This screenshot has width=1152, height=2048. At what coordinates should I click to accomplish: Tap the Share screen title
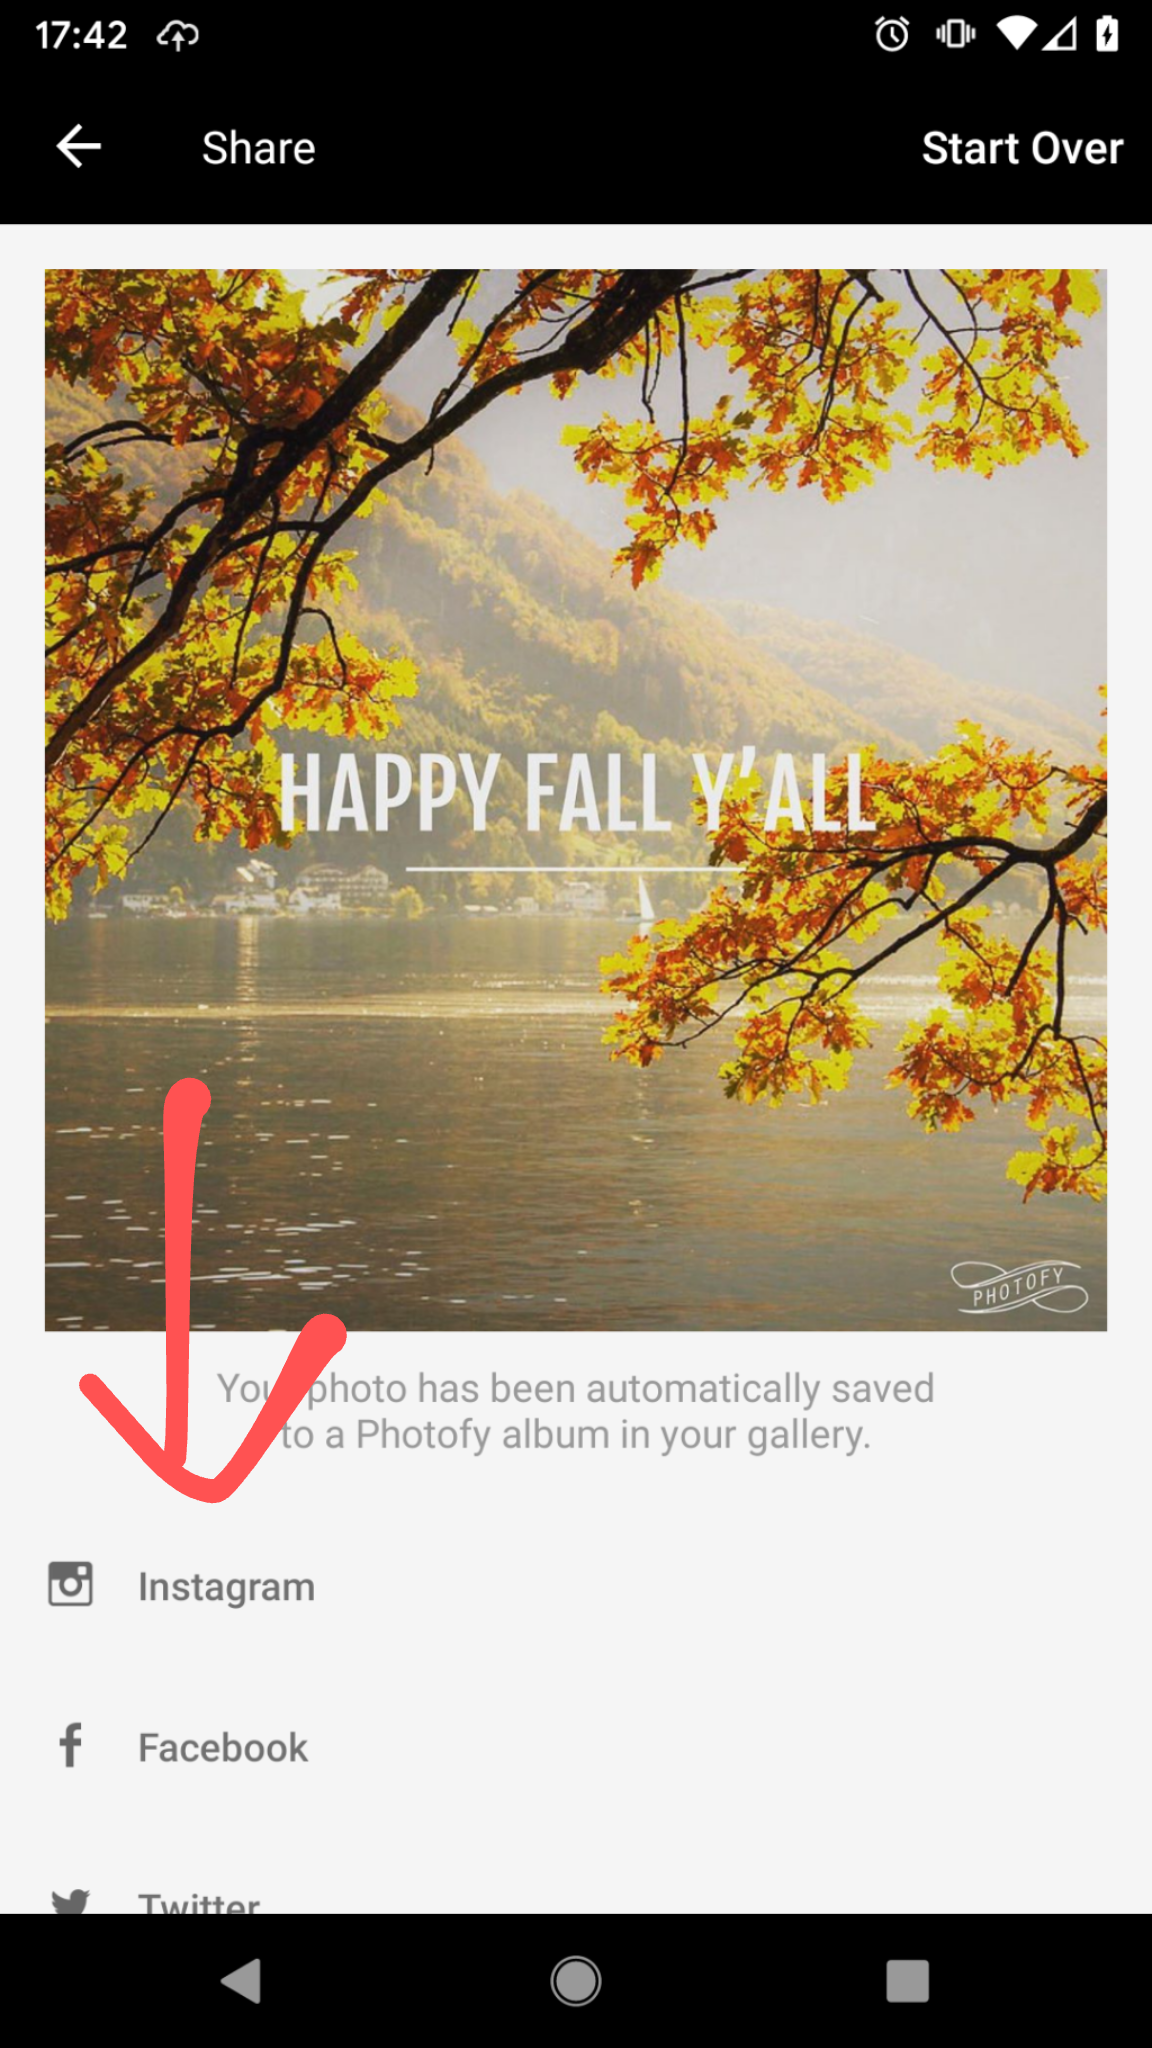click(x=259, y=148)
